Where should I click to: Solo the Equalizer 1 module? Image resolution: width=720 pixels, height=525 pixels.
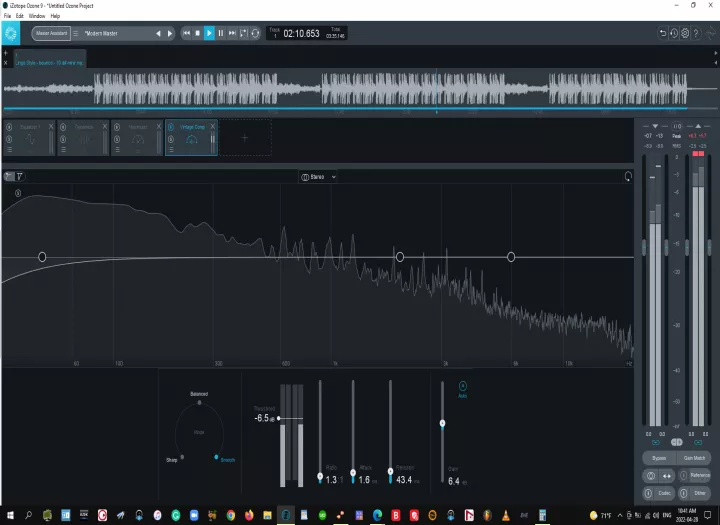pos(9,139)
